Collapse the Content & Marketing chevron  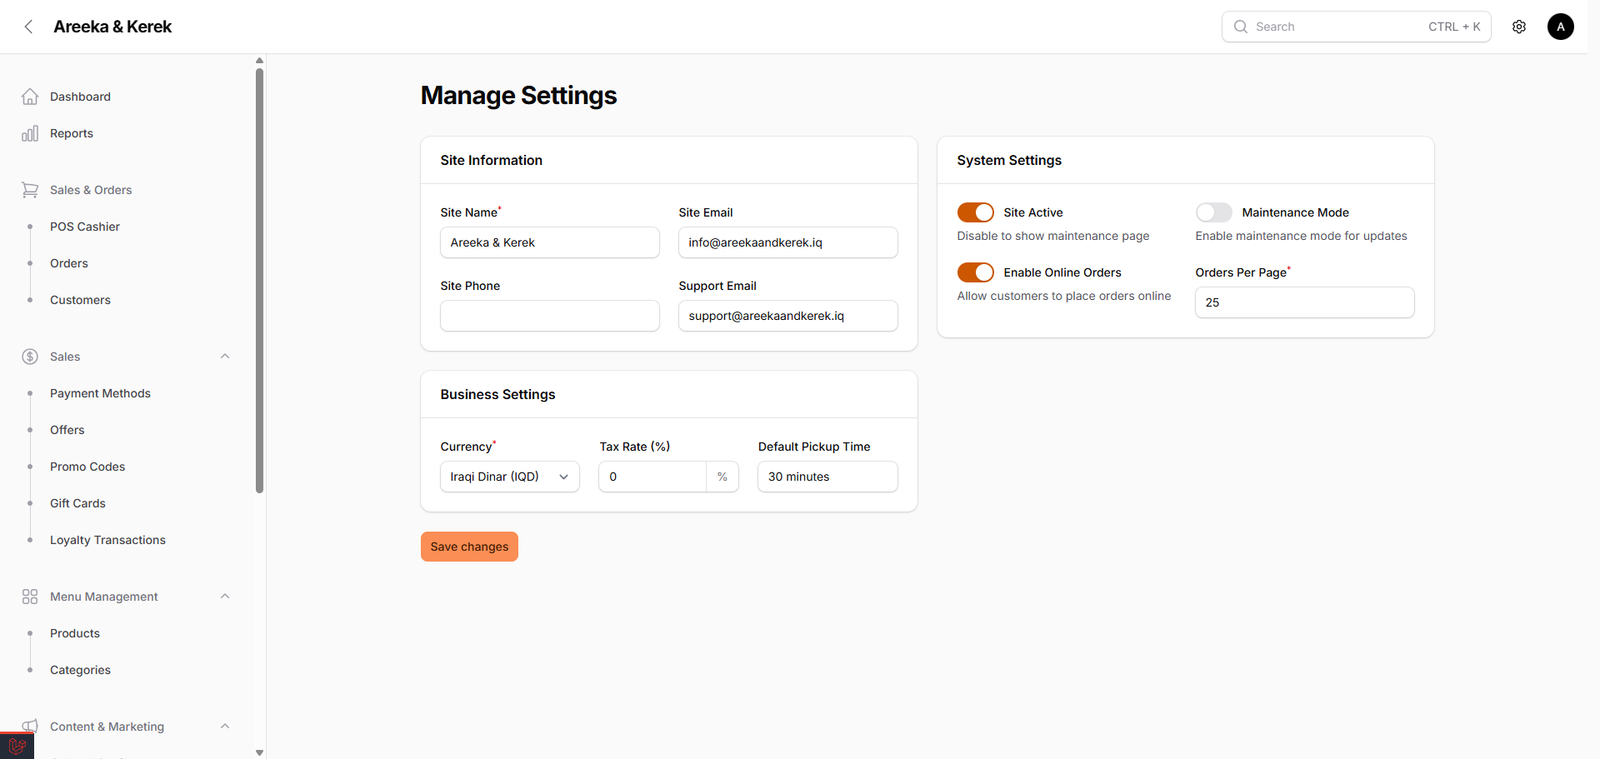click(x=225, y=726)
